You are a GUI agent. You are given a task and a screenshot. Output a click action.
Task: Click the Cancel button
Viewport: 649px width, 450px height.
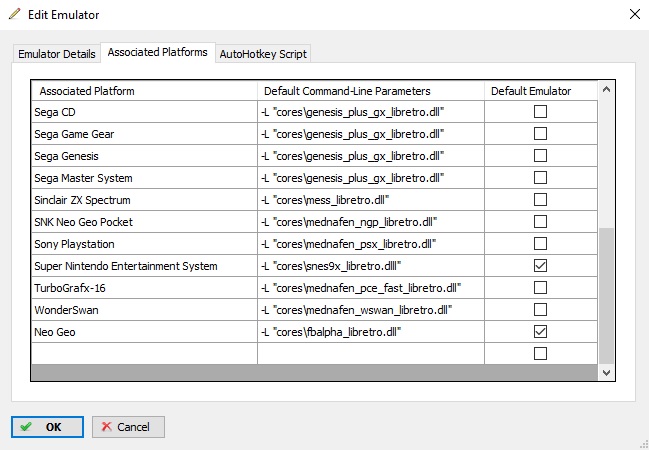tap(128, 427)
